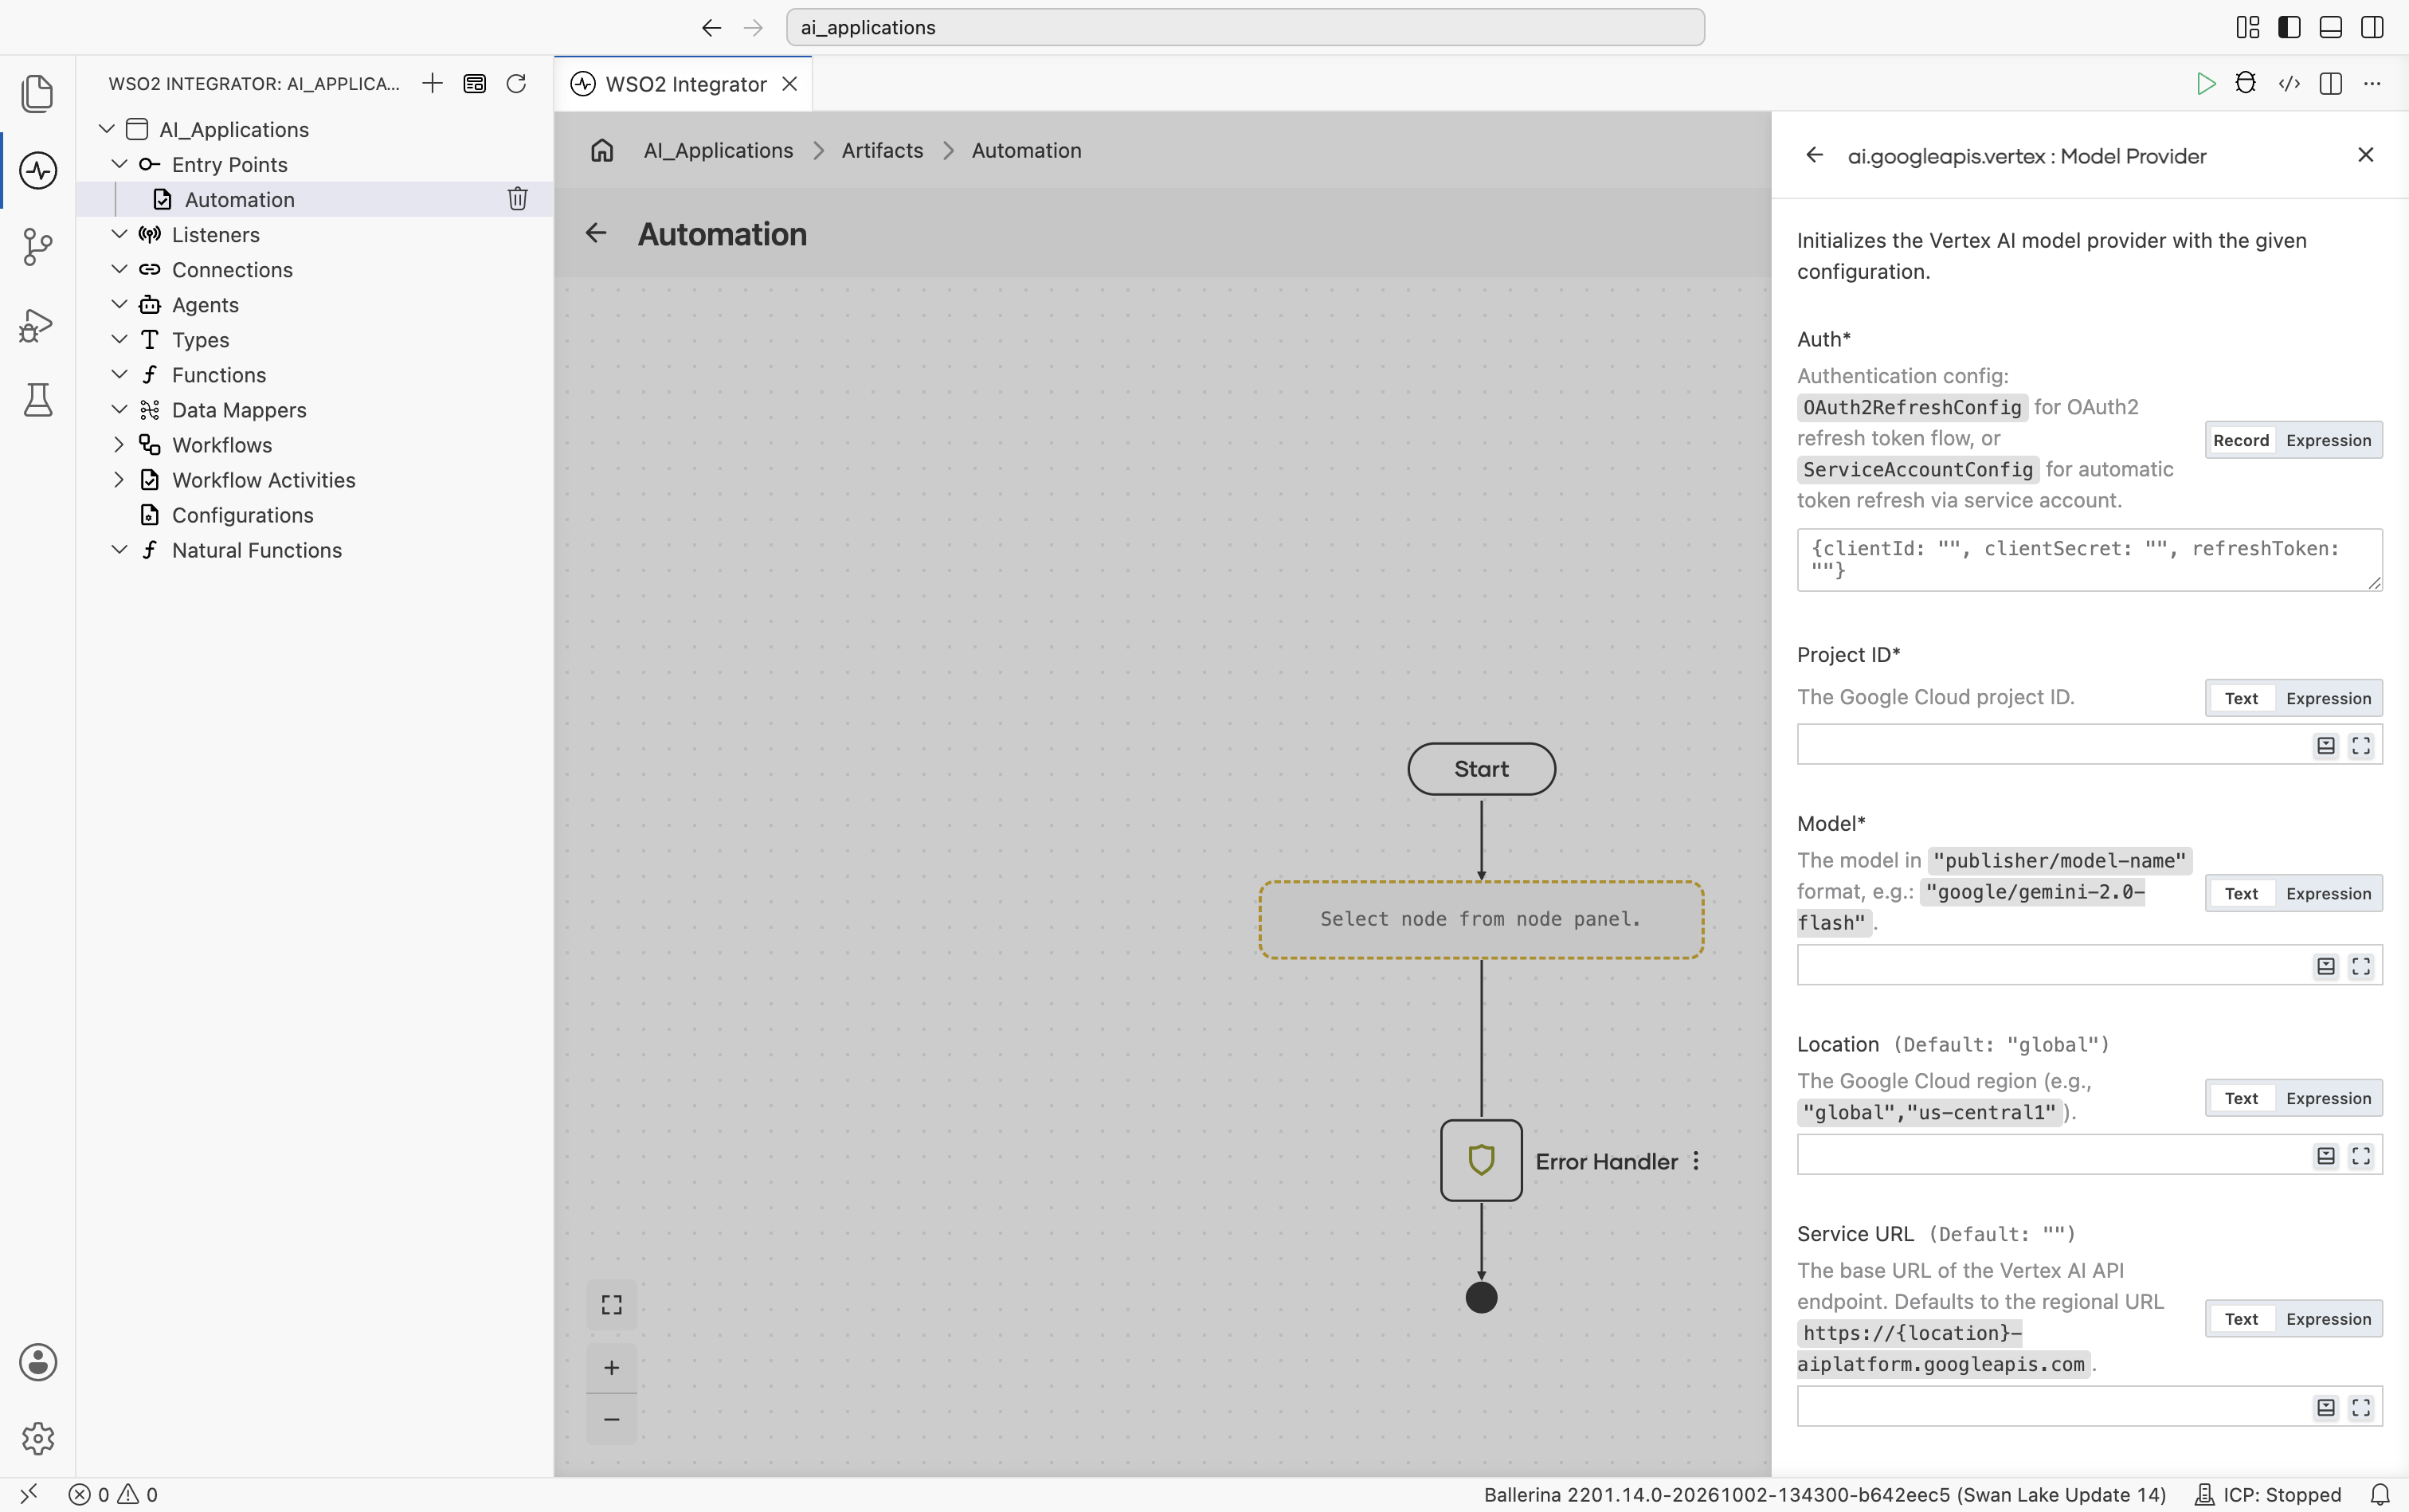The image size is (2409, 1512).
Task: Fit diagram to screen icon
Action: tap(611, 1304)
